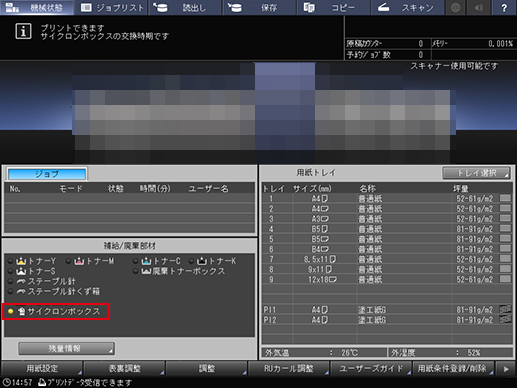517x388 pixels.
Task: Select the PI2 塗工紙G row
Action: [387, 320]
